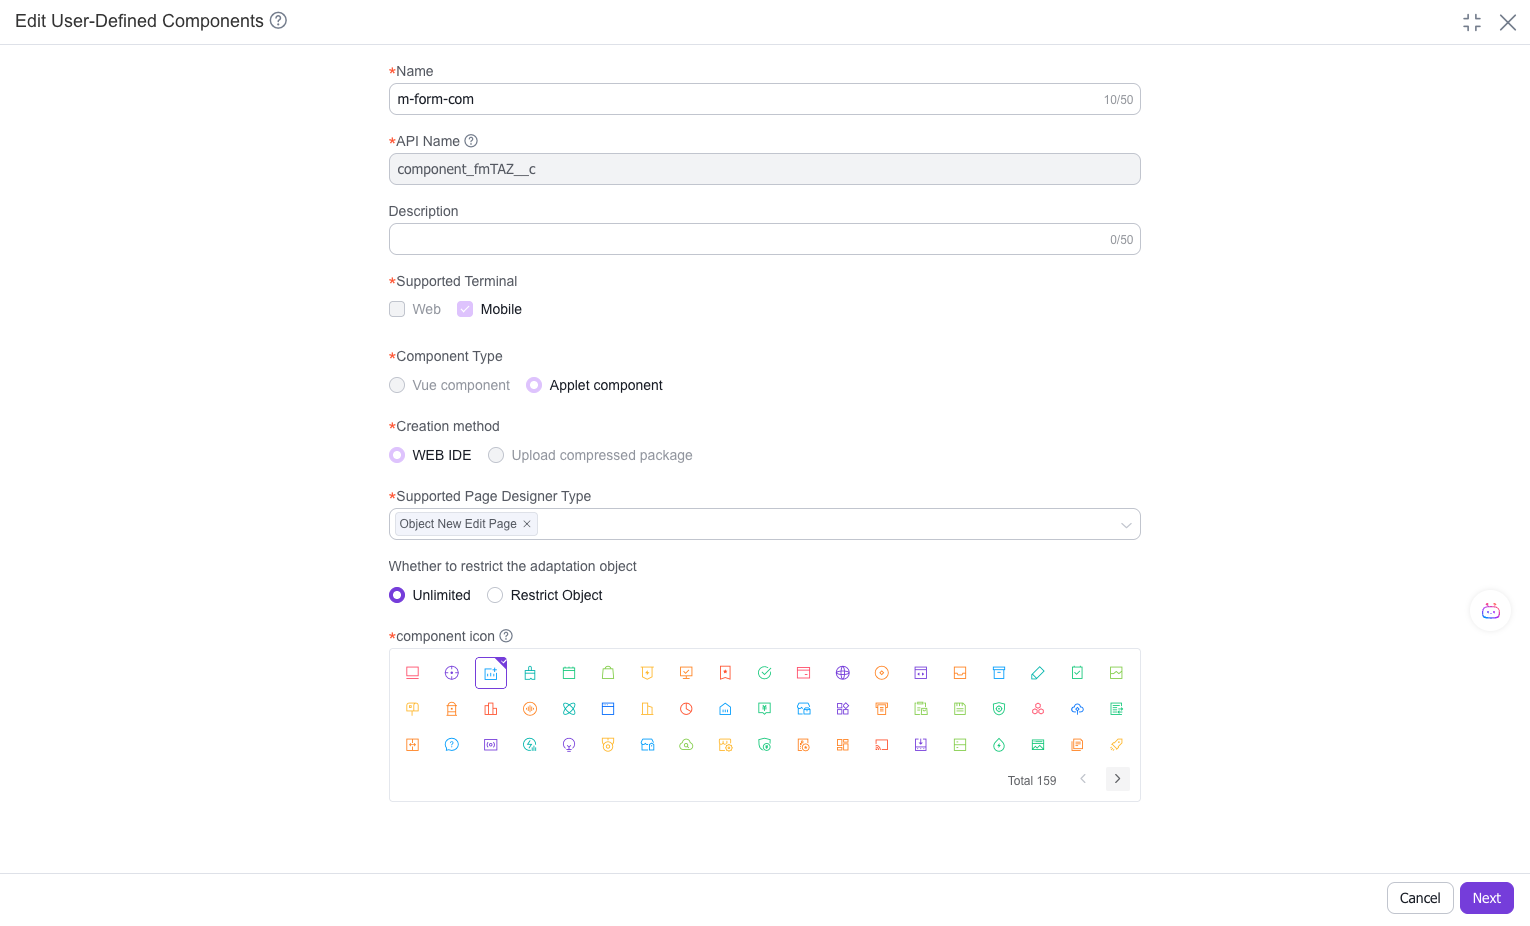
Task: Go to next page of component icons
Action: coord(1117,779)
